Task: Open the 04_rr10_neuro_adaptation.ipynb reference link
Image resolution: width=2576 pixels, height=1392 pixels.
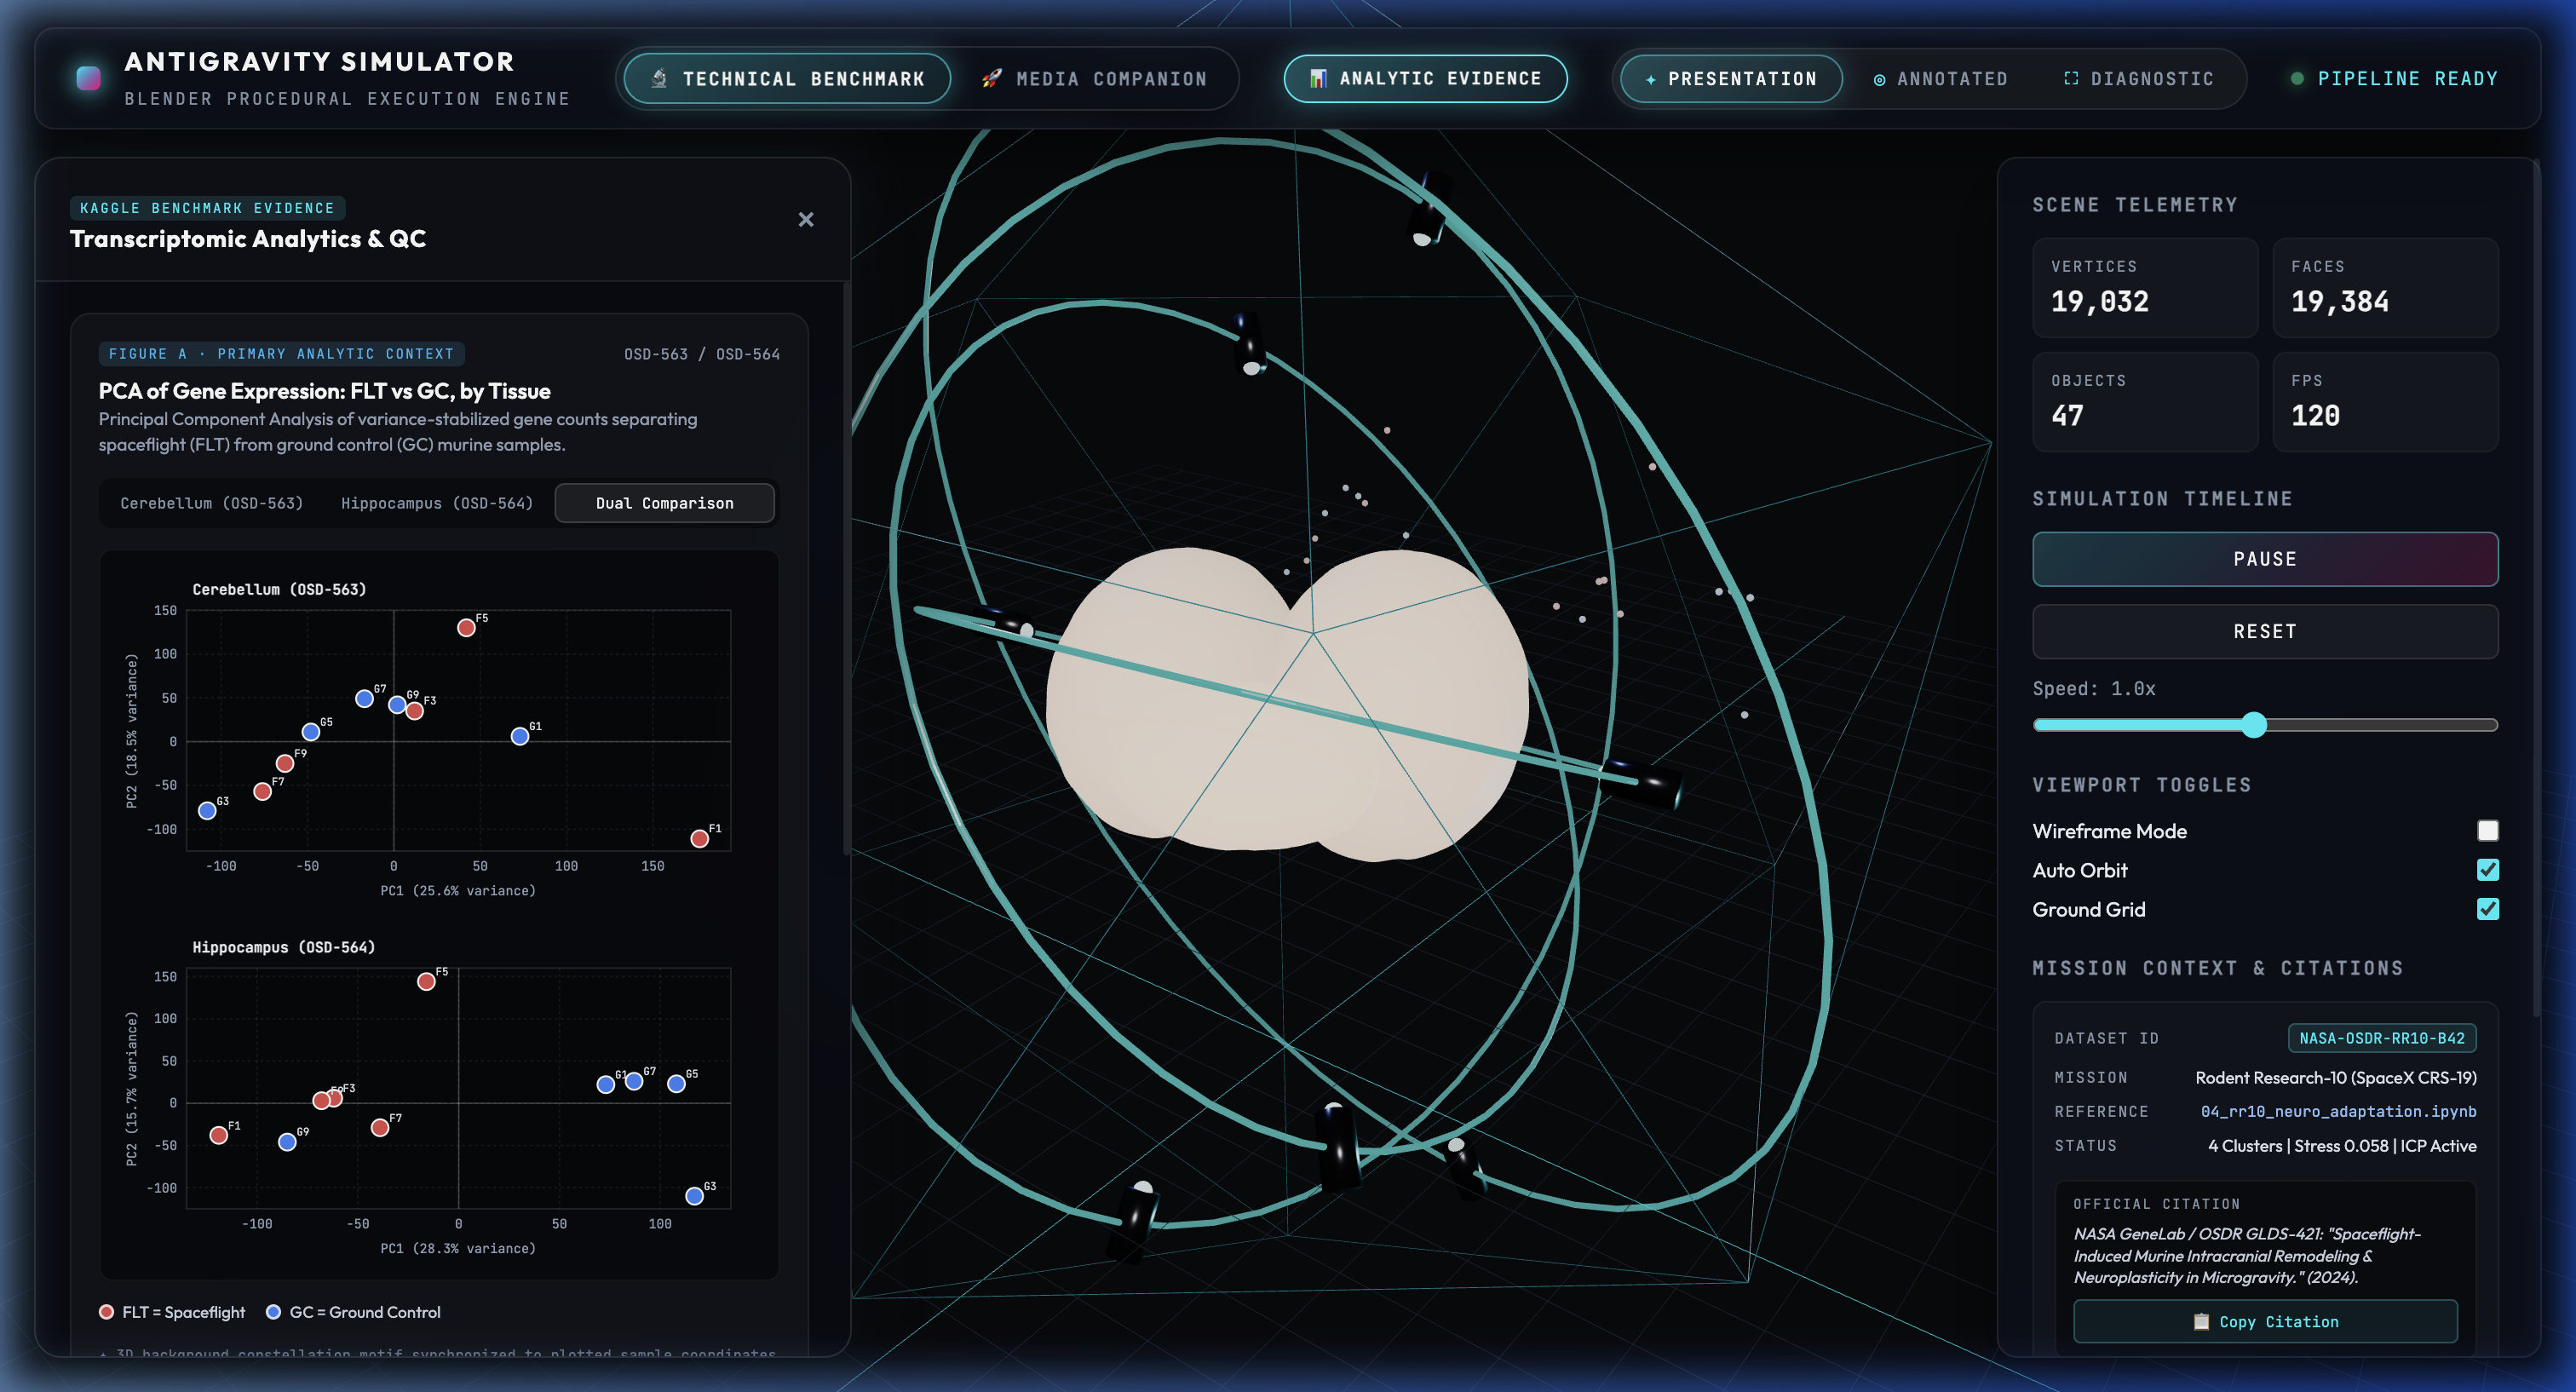Action: (x=2338, y=1111)
